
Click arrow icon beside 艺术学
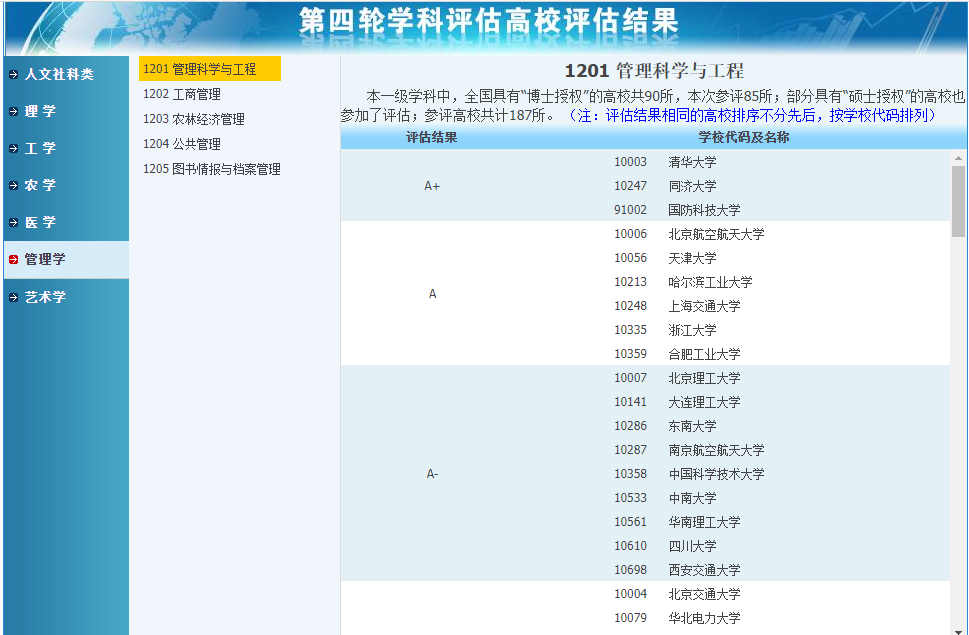pos(14,297)
